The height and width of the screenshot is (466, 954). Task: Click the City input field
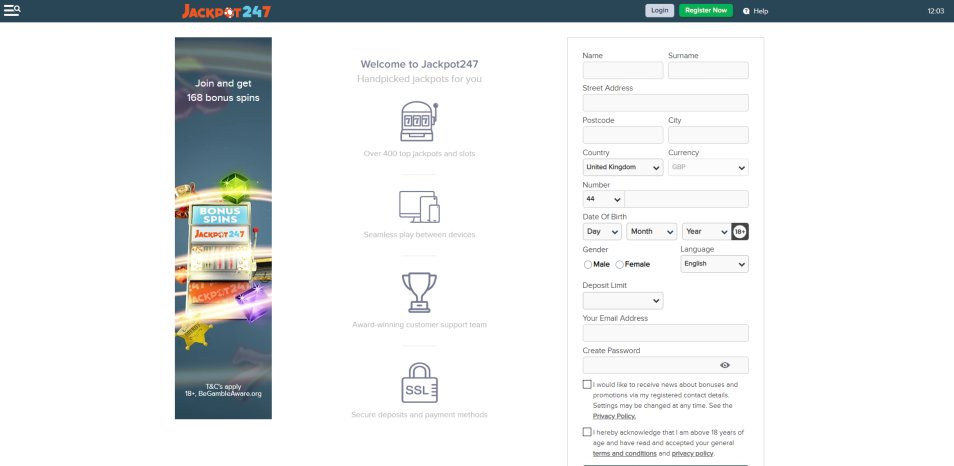coord(708,135)
